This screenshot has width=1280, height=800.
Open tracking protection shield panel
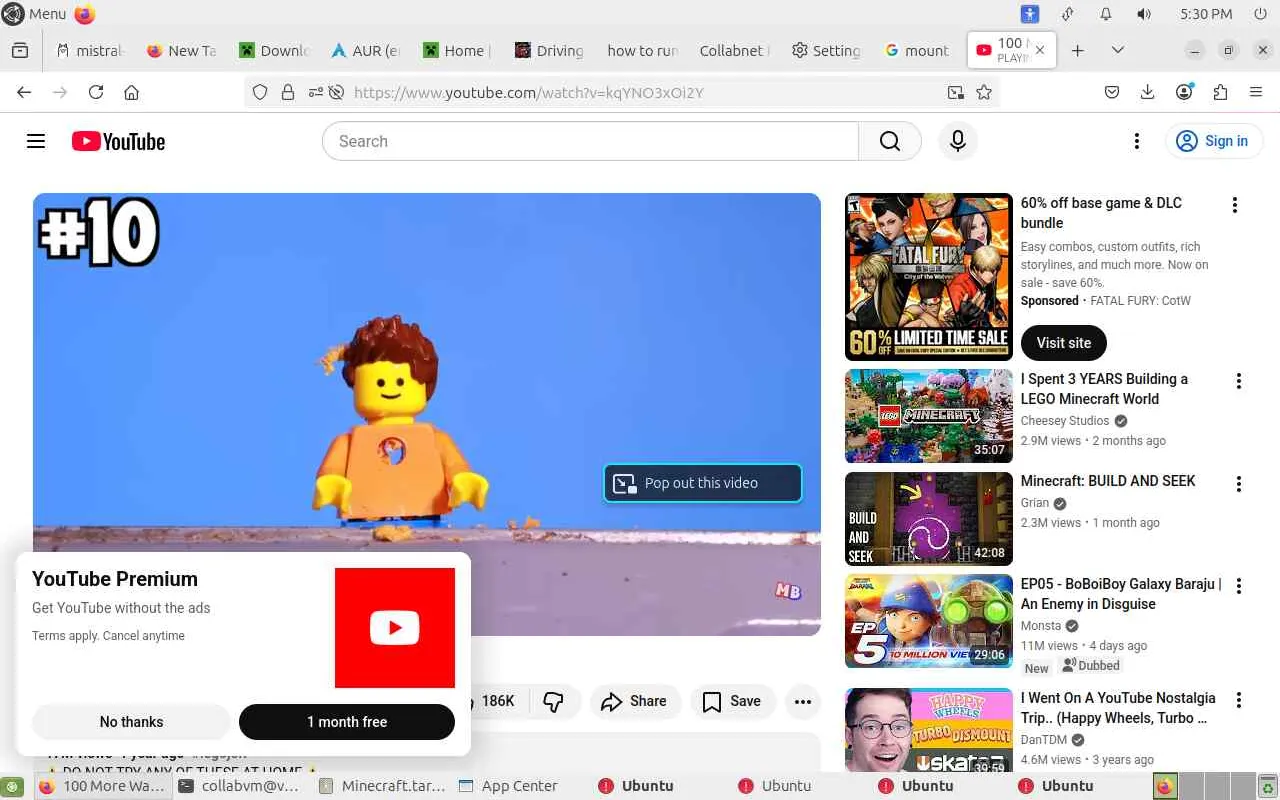tap(260, 92)
